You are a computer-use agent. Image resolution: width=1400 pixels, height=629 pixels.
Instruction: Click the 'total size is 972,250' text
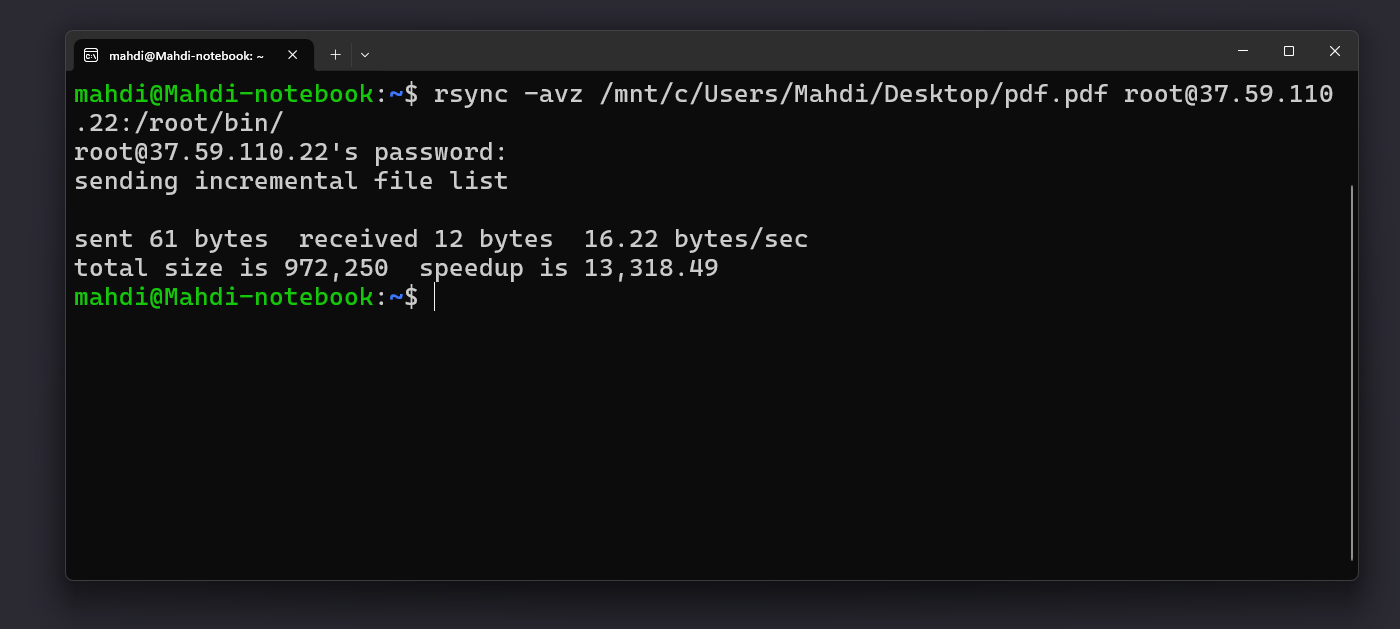pyautogui.click(x=230, y=269)
